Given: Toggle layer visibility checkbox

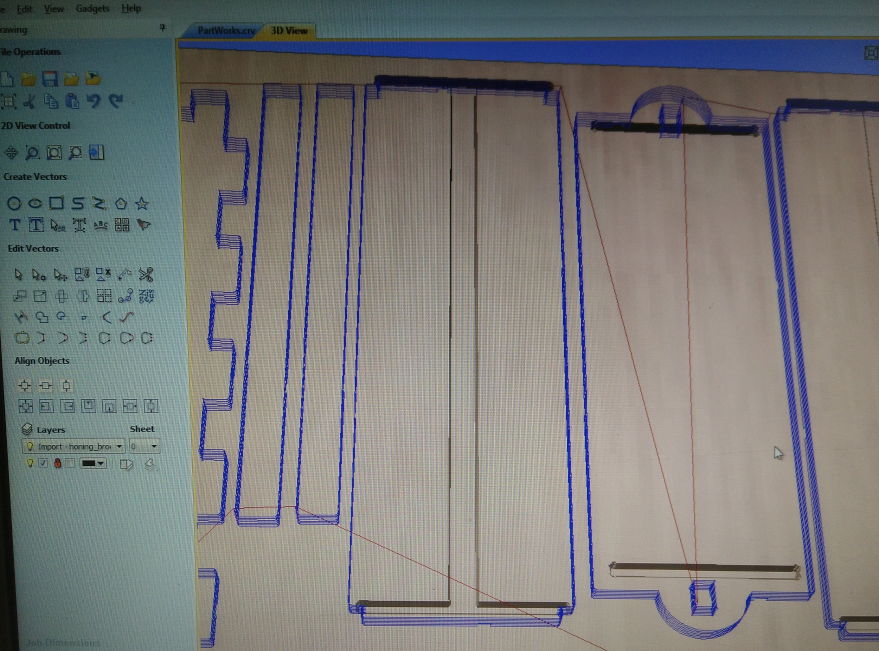Looking at the screenshot, I should 43,463.
